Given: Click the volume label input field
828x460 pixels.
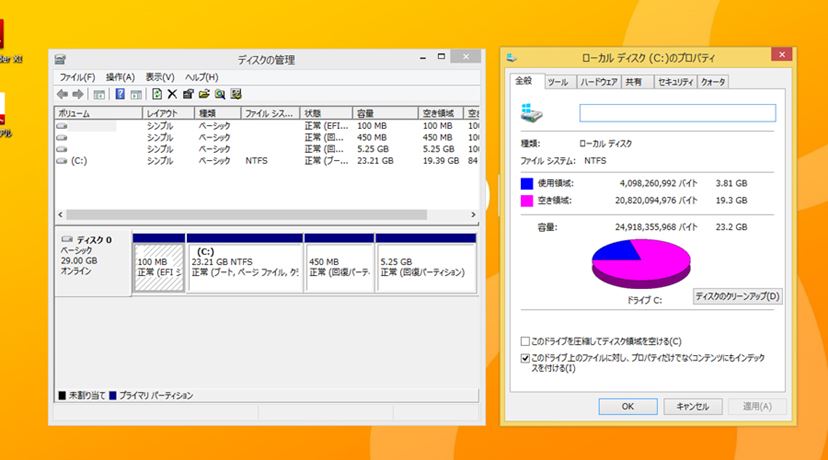Looking at the screenshot, I should tap(678, 113).
